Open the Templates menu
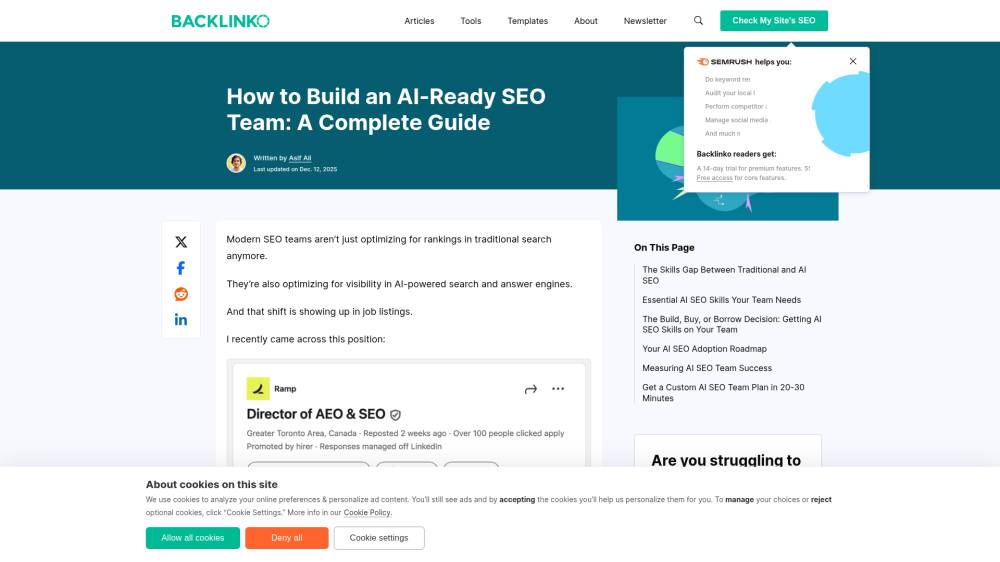The image size is (1000, 562). [527, 21]
